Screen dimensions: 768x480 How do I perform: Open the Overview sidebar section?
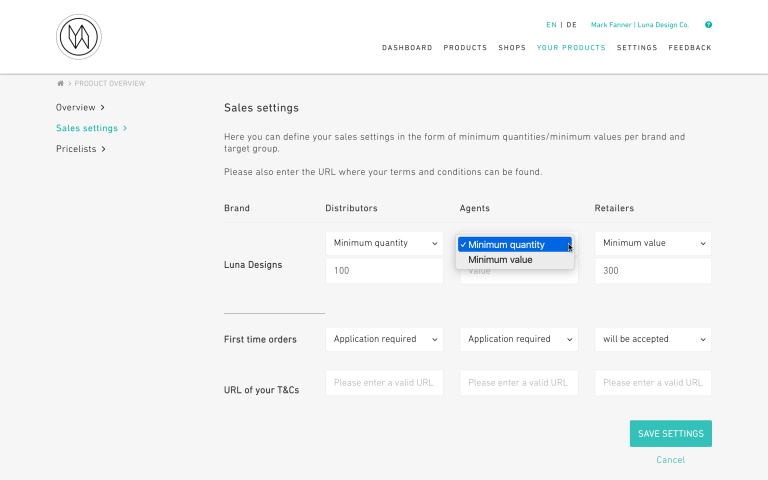[80, 107]
